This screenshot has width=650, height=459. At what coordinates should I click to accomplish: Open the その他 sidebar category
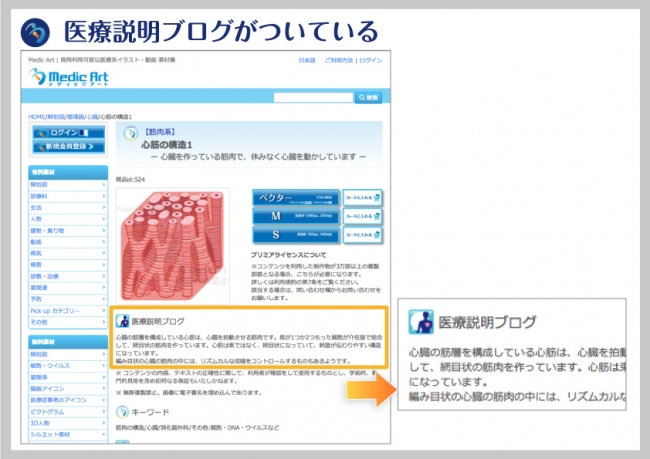(68, 322)
